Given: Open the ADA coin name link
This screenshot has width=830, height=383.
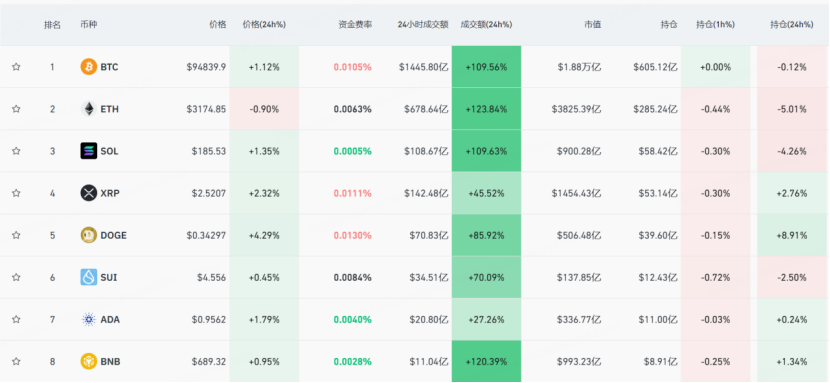Looking at the screenshot, I should coord(110,320).
